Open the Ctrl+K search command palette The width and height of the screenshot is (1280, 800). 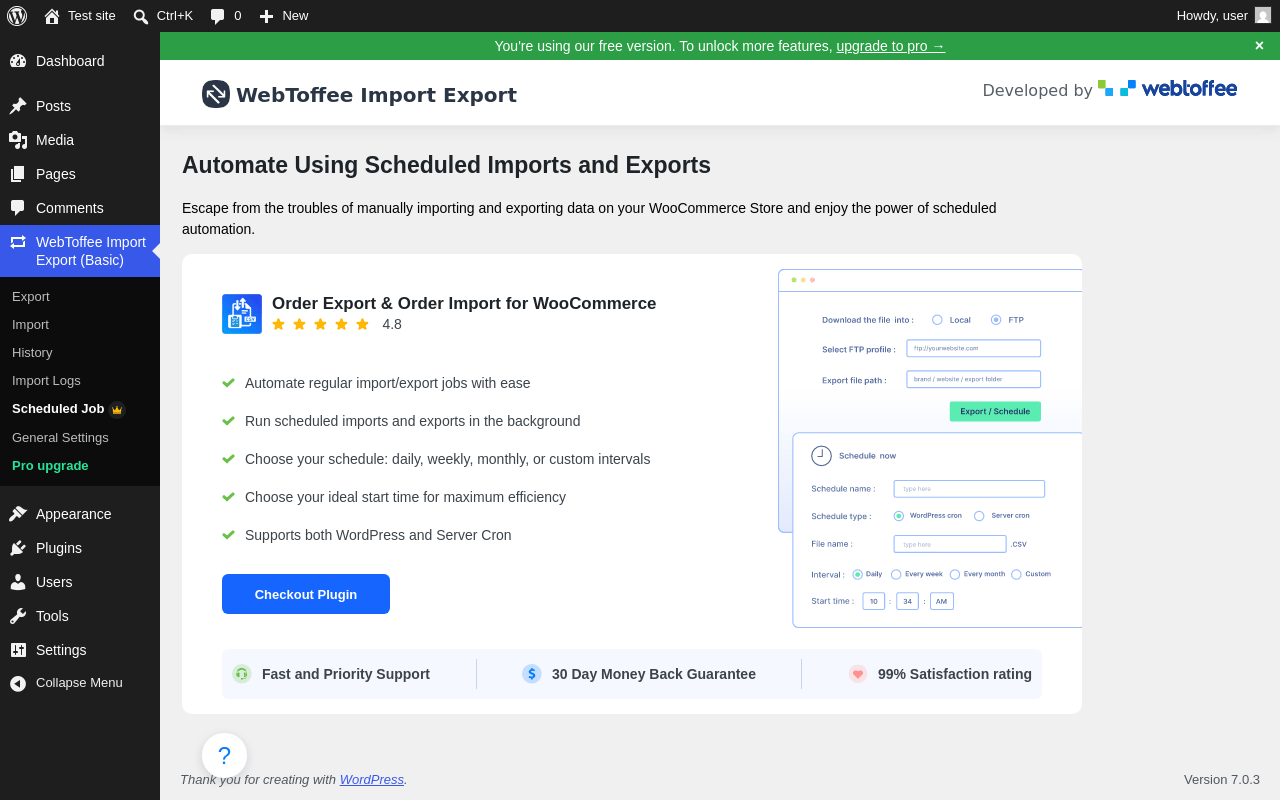pos(163,16)
